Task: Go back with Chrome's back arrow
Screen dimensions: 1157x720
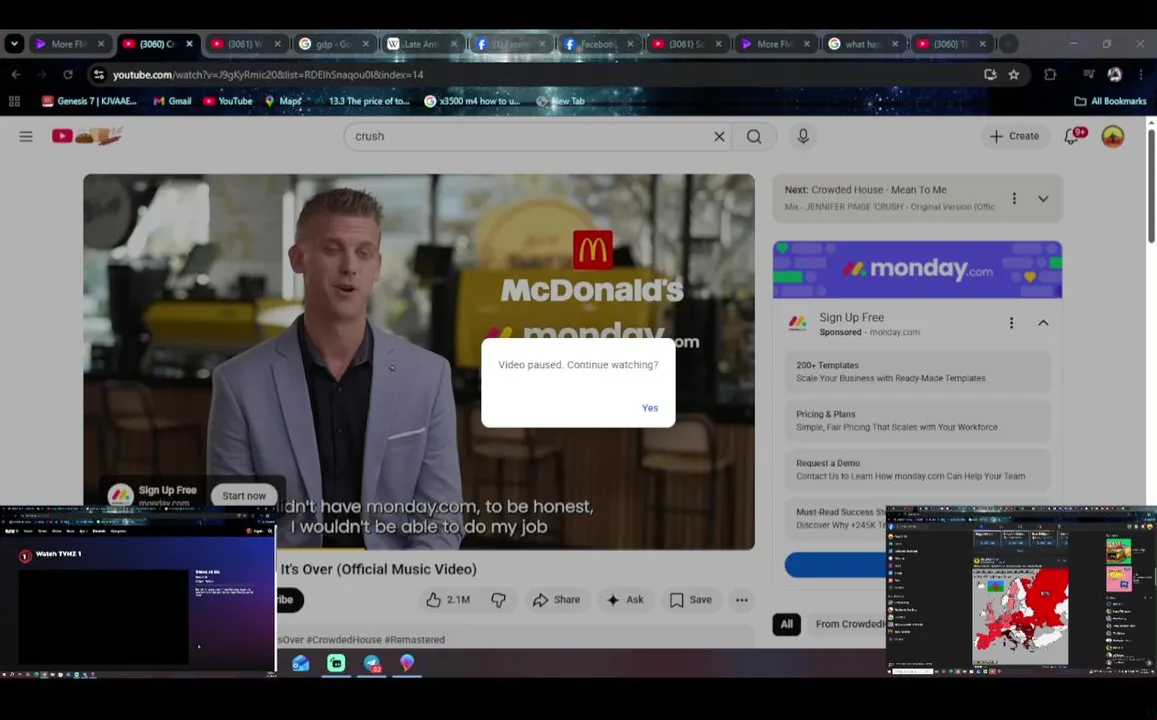Action: [x=16, y=75]
